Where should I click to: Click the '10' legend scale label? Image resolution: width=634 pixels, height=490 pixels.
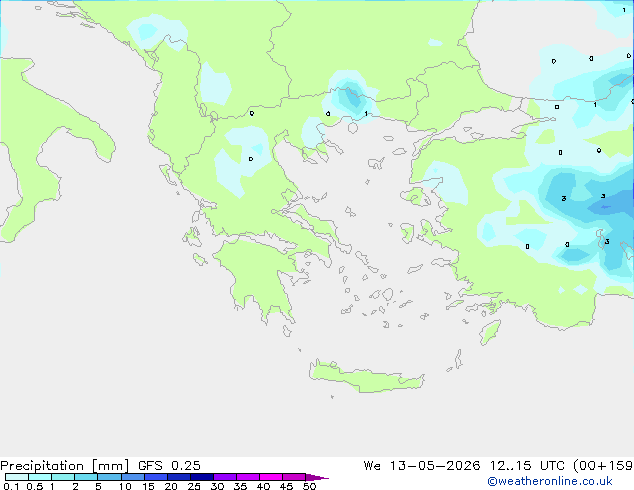[x=125, y=486]
